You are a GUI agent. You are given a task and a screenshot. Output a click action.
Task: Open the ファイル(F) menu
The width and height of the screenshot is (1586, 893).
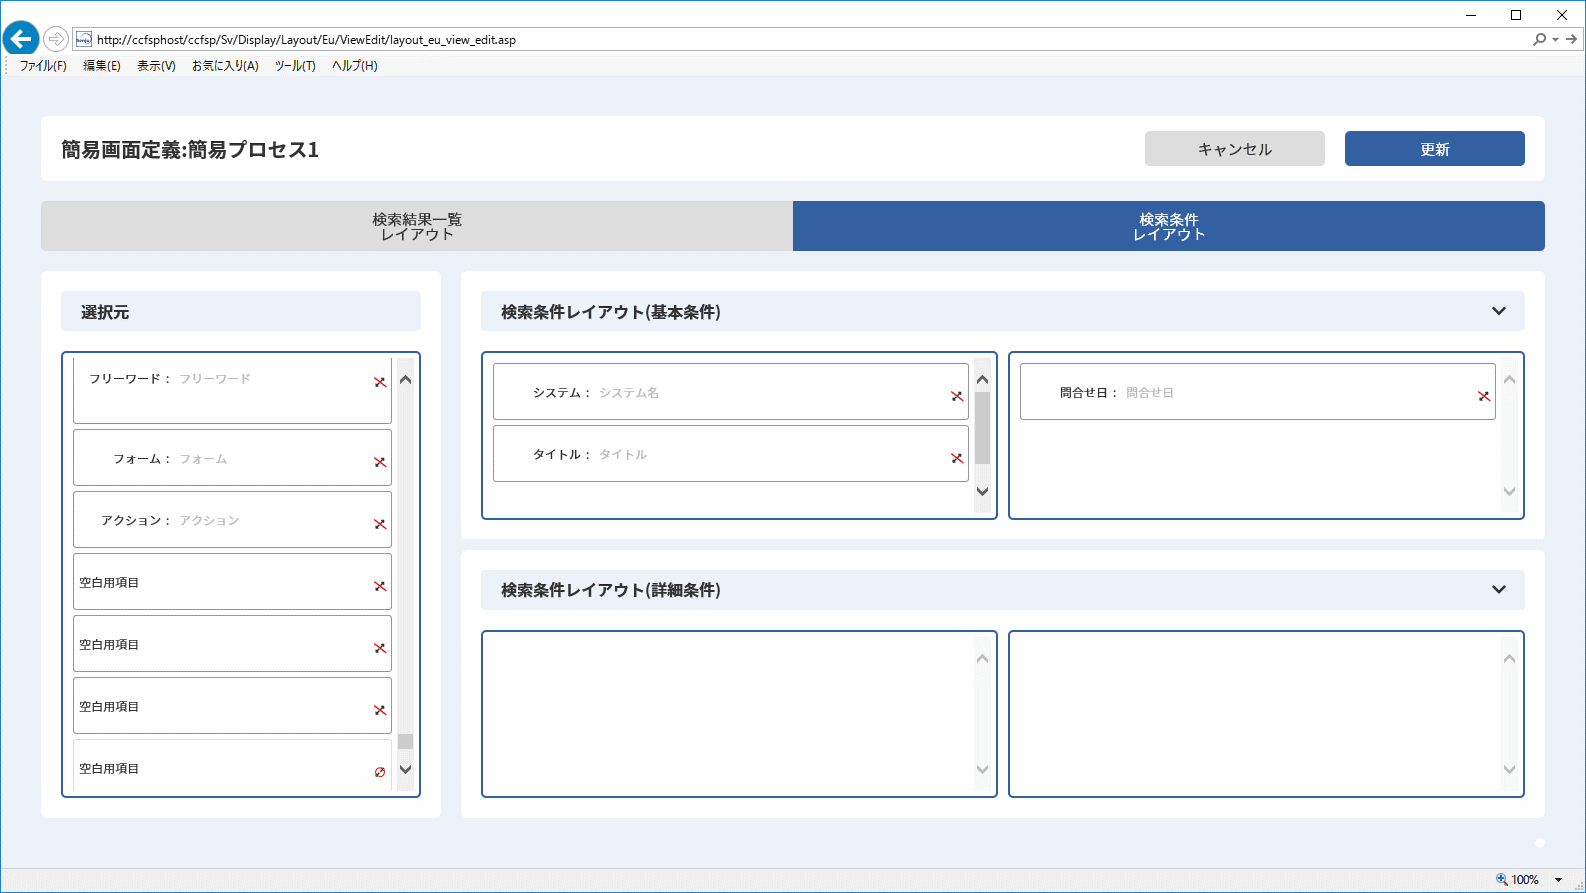tap(43, 66)
